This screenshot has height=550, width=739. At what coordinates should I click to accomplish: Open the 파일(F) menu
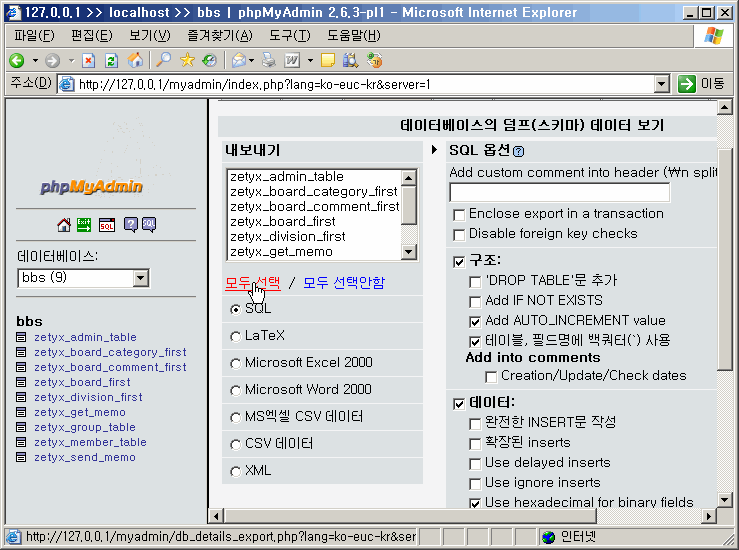point(34,36)
